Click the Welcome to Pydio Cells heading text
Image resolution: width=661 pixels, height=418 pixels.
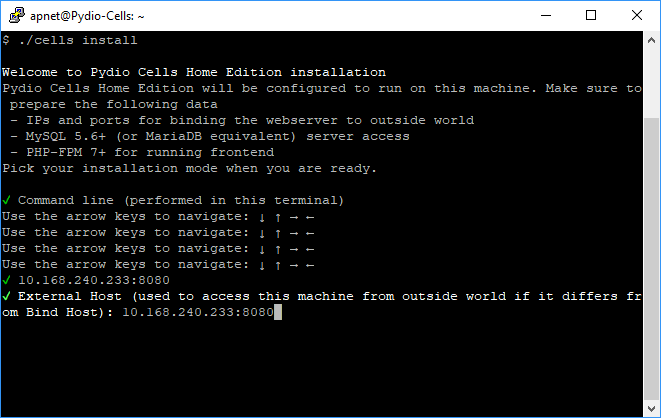(194, 72)
